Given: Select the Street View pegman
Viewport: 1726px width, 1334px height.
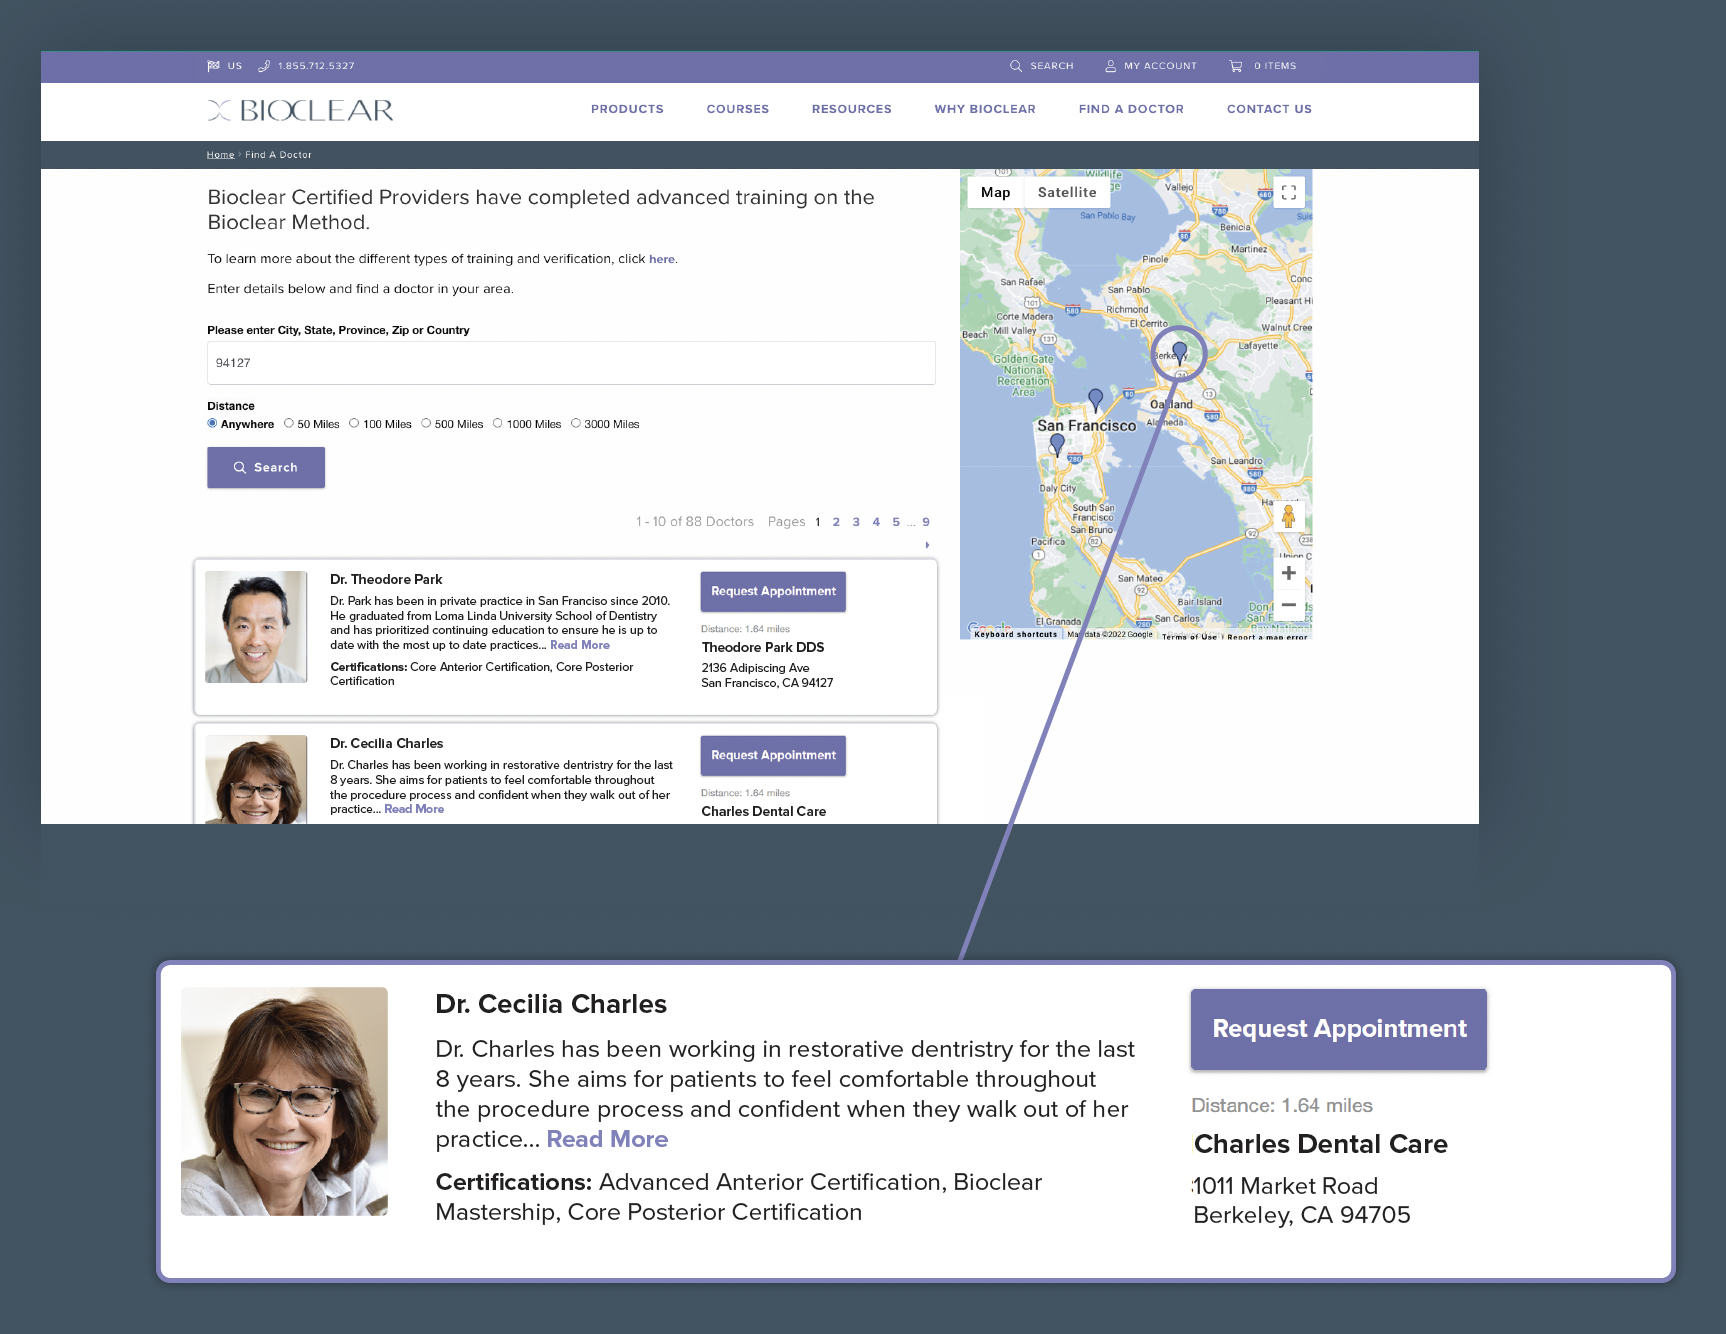Looking at the screenshot, I should (1288, 517).
